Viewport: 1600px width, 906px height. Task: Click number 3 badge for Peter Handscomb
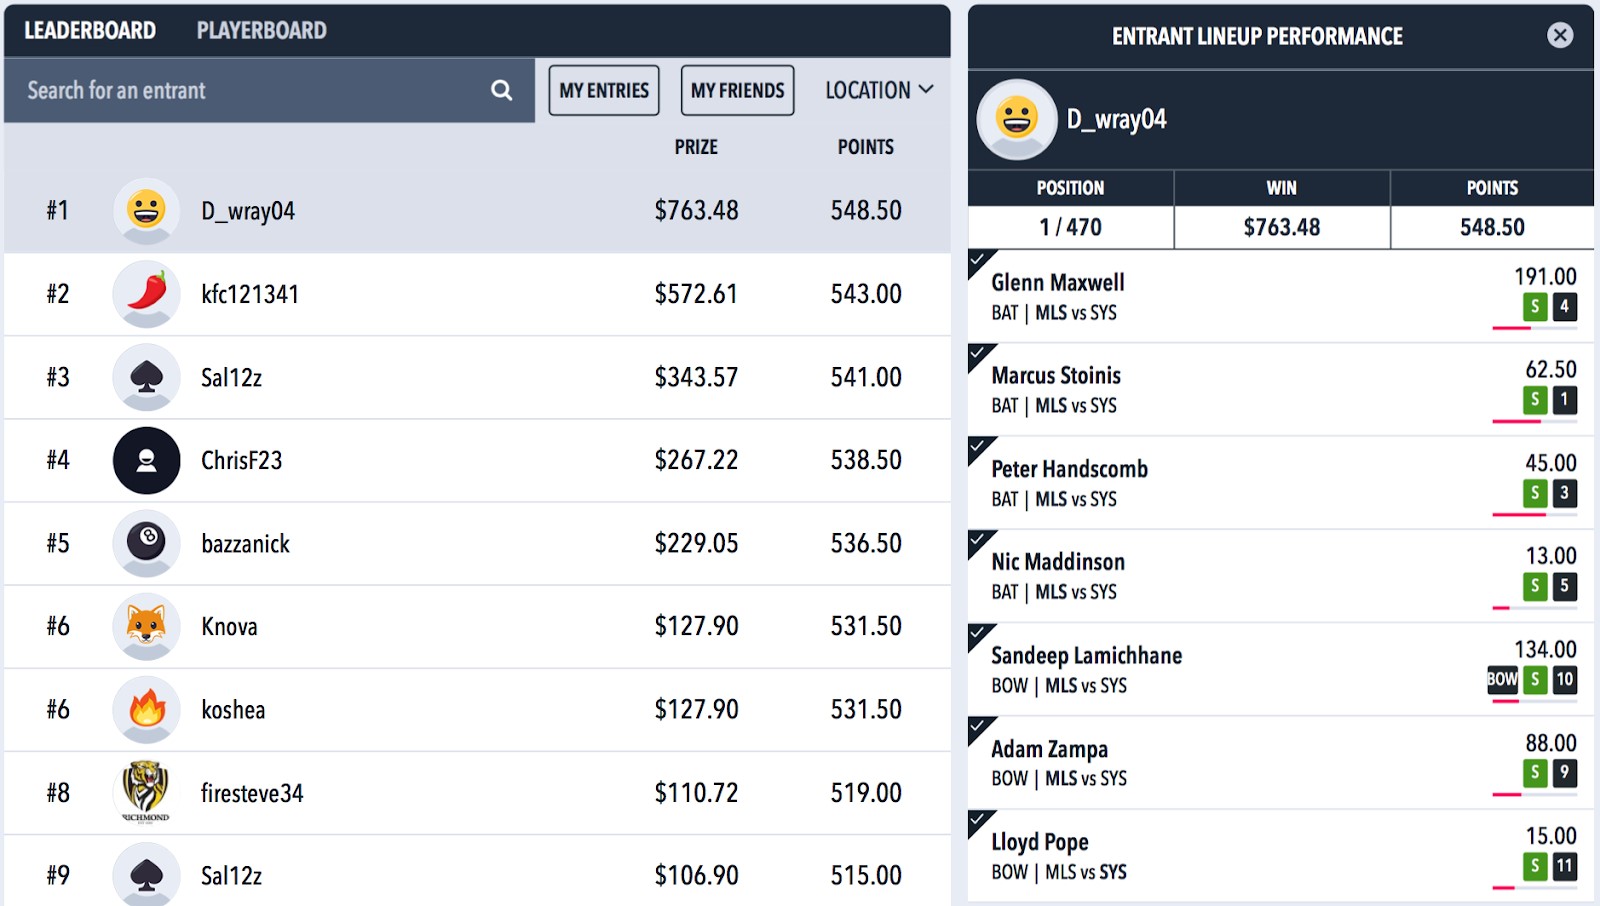[1565, 493]
